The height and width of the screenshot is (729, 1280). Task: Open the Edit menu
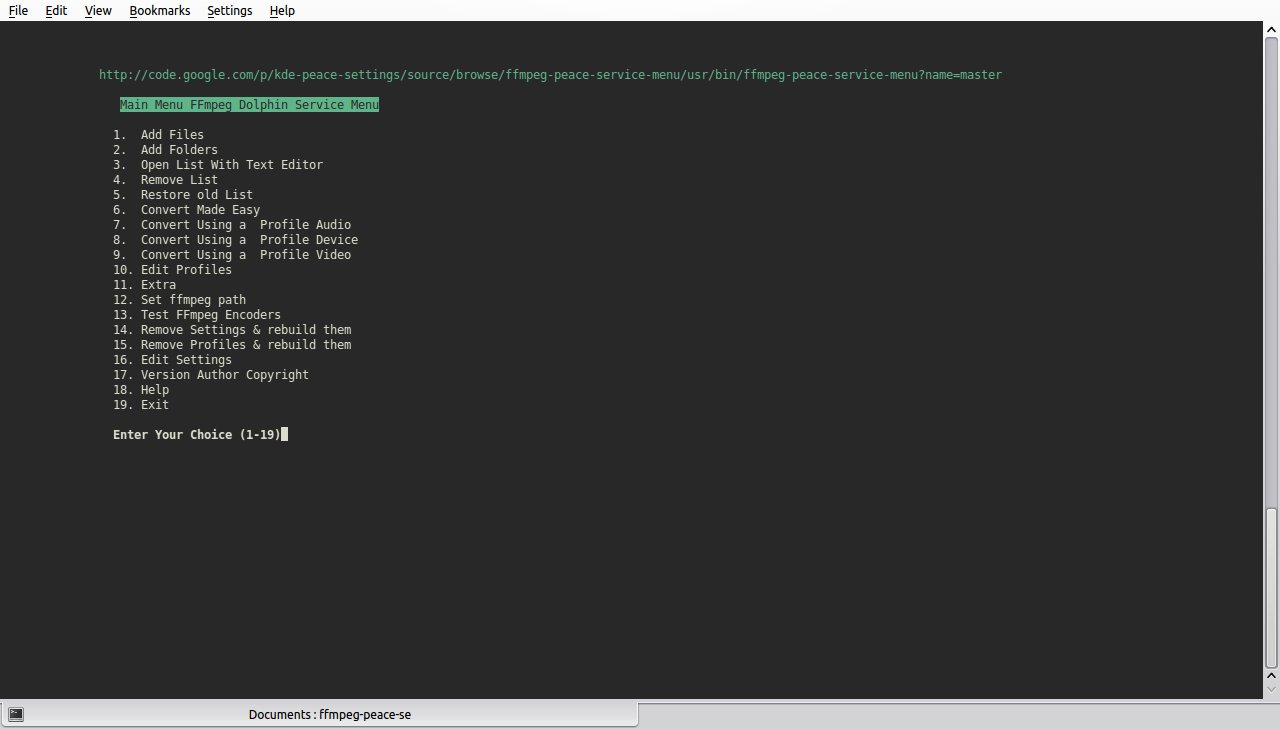56,10
